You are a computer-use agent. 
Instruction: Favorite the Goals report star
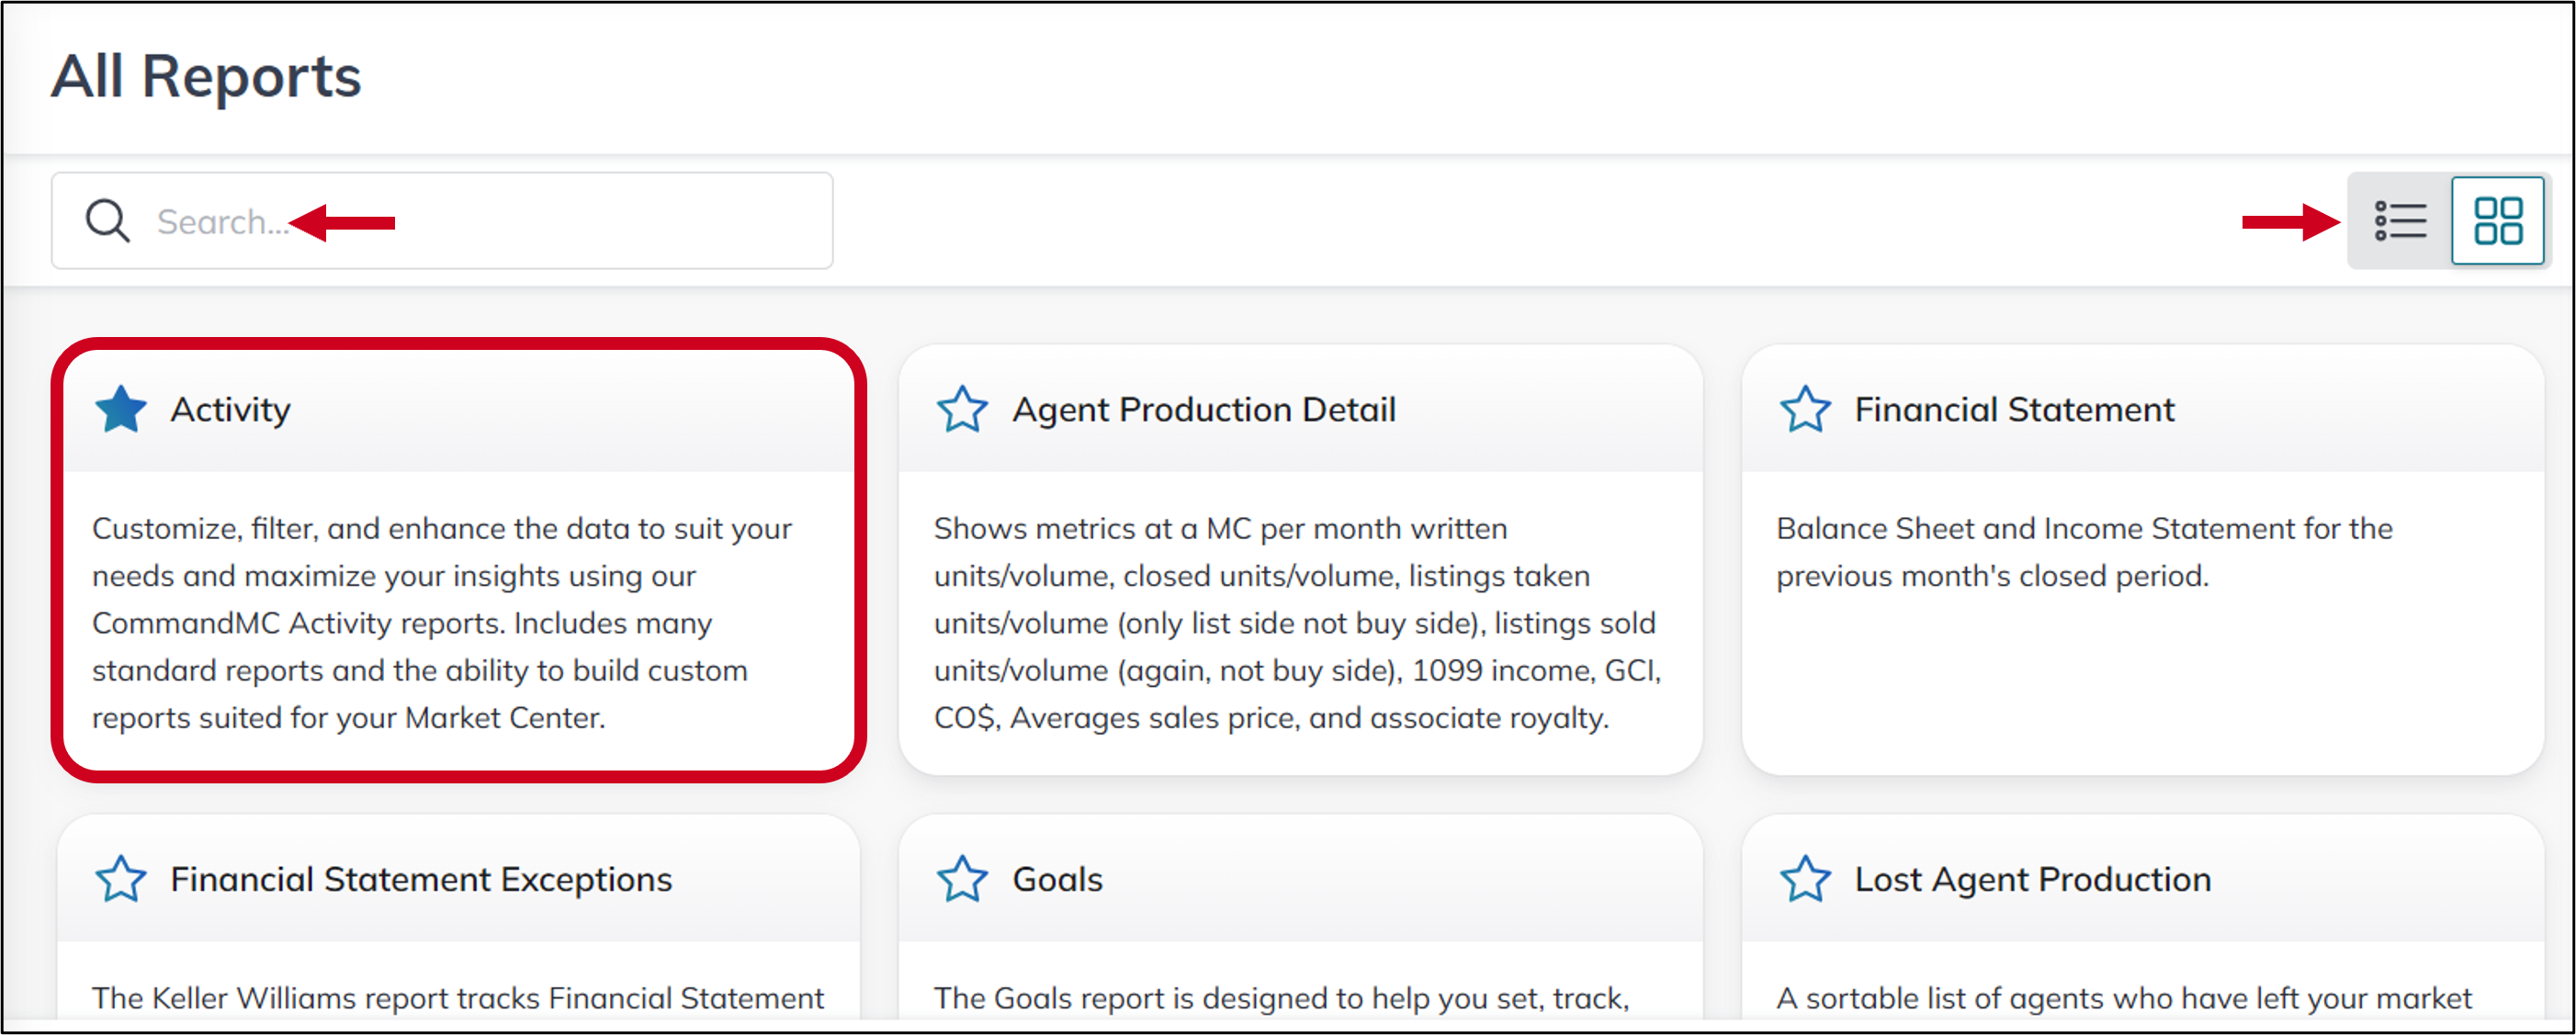962,879
